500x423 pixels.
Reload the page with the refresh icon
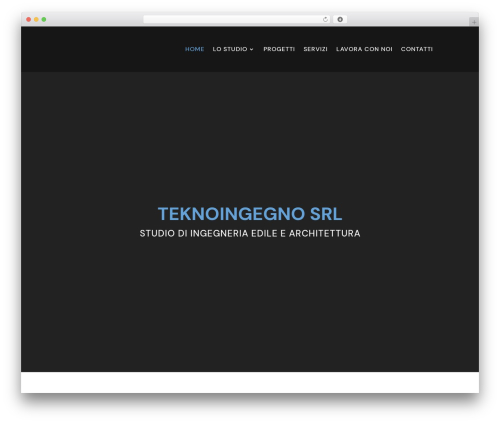325,19
